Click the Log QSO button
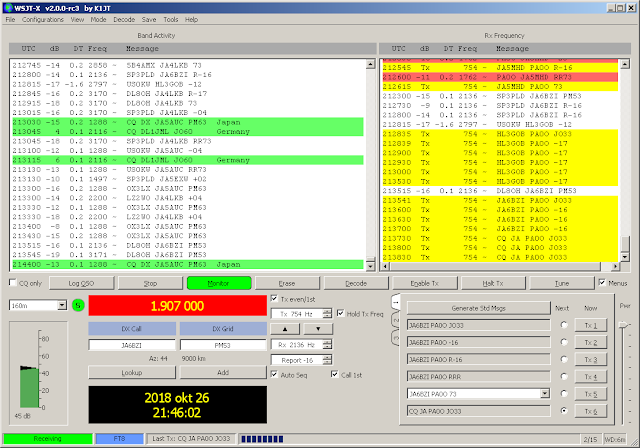Image resolution: width=640 pixels, height=448 pixels. tap(81, 283)
